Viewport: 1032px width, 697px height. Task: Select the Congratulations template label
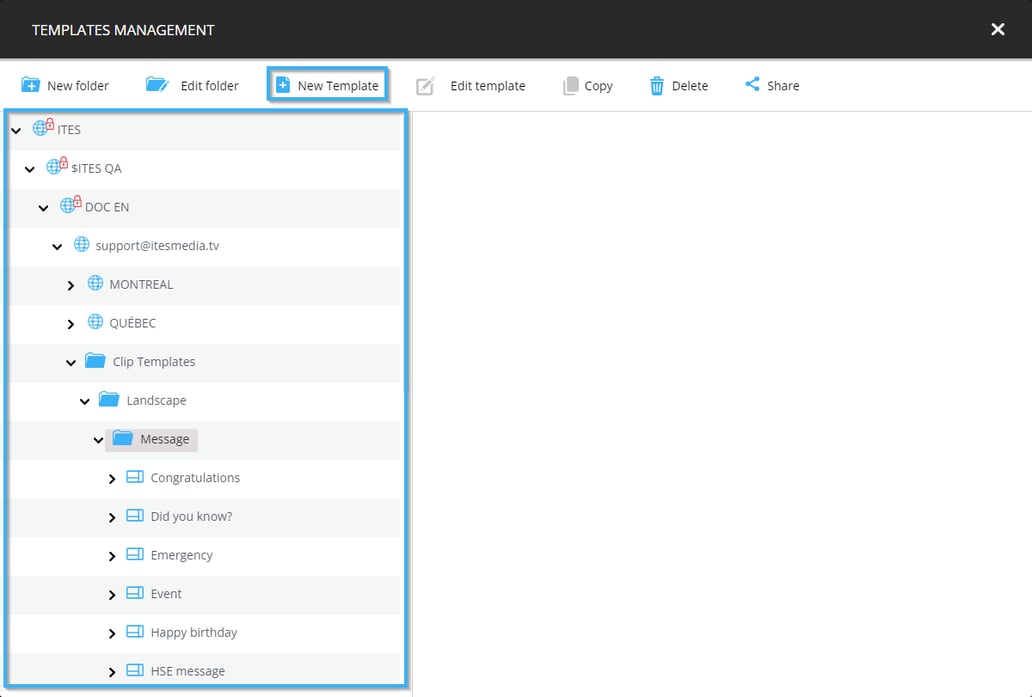(195, 478)
